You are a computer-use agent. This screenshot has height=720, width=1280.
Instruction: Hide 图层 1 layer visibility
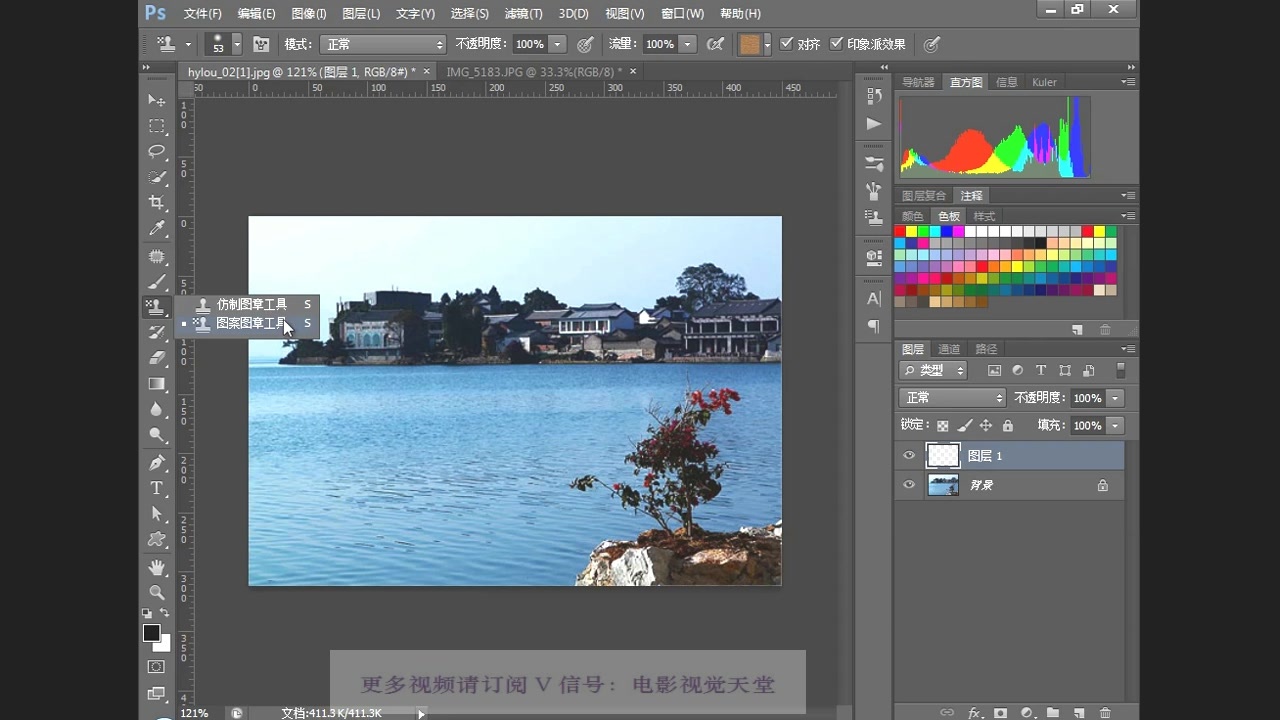pyautogui.click(x=909, y=455)
